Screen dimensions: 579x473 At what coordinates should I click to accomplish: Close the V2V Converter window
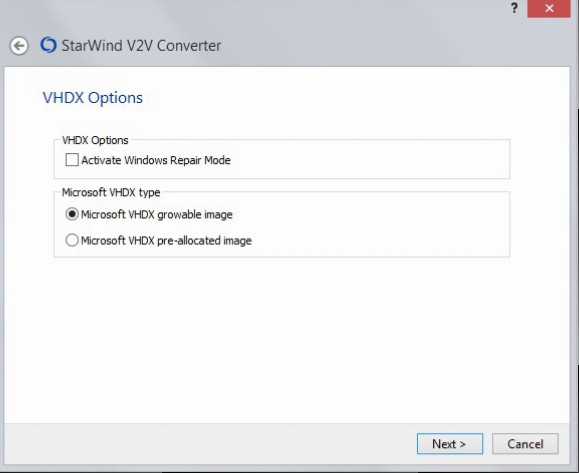[x=549, y=8]
